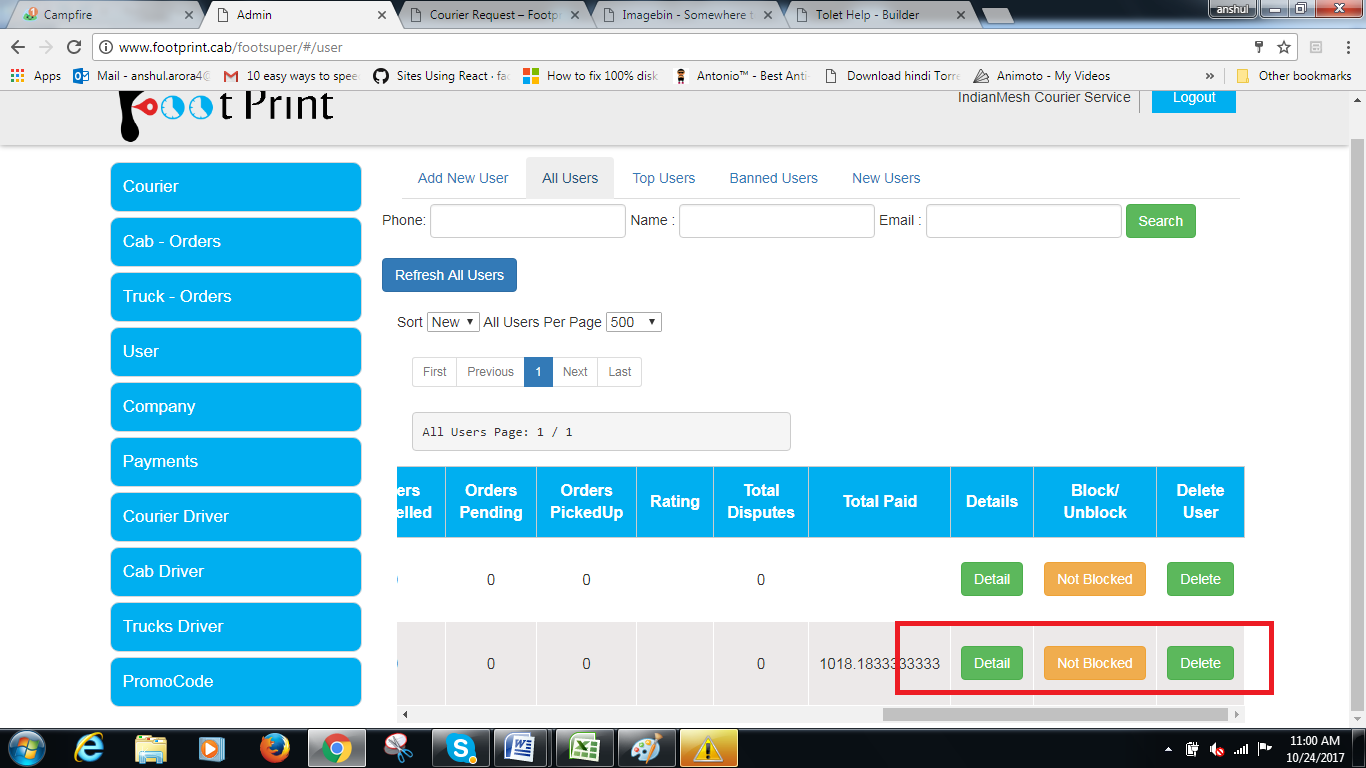Open 'Sites Using React' GitHub bookmark
This screenshot has width=1366, height=768.
pyautogui.click(x=441, y=76)
